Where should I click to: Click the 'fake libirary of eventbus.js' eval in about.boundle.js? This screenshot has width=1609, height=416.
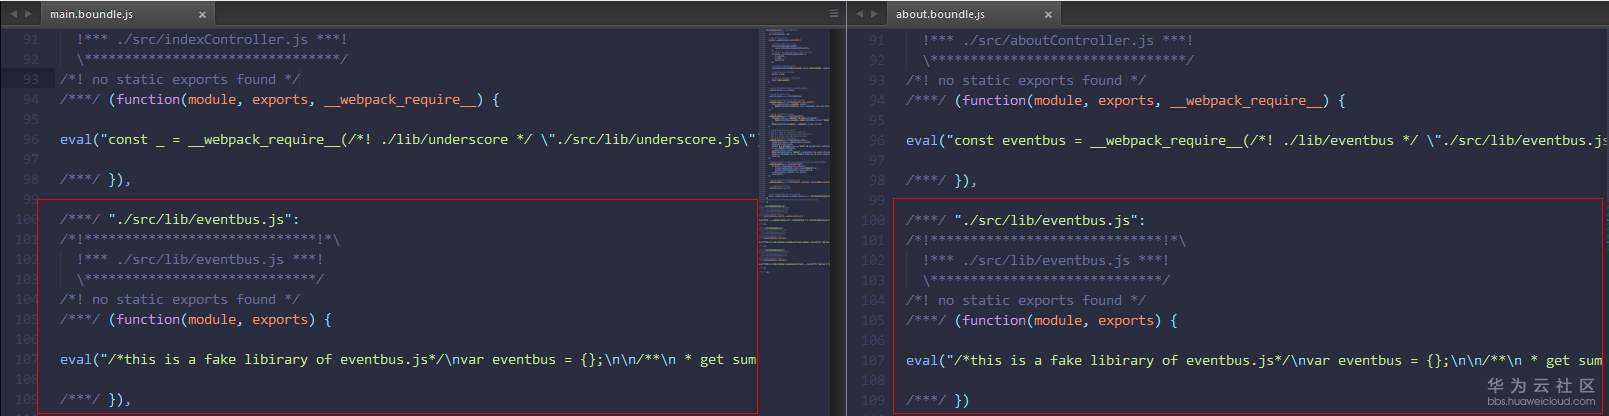(1256, 360)
